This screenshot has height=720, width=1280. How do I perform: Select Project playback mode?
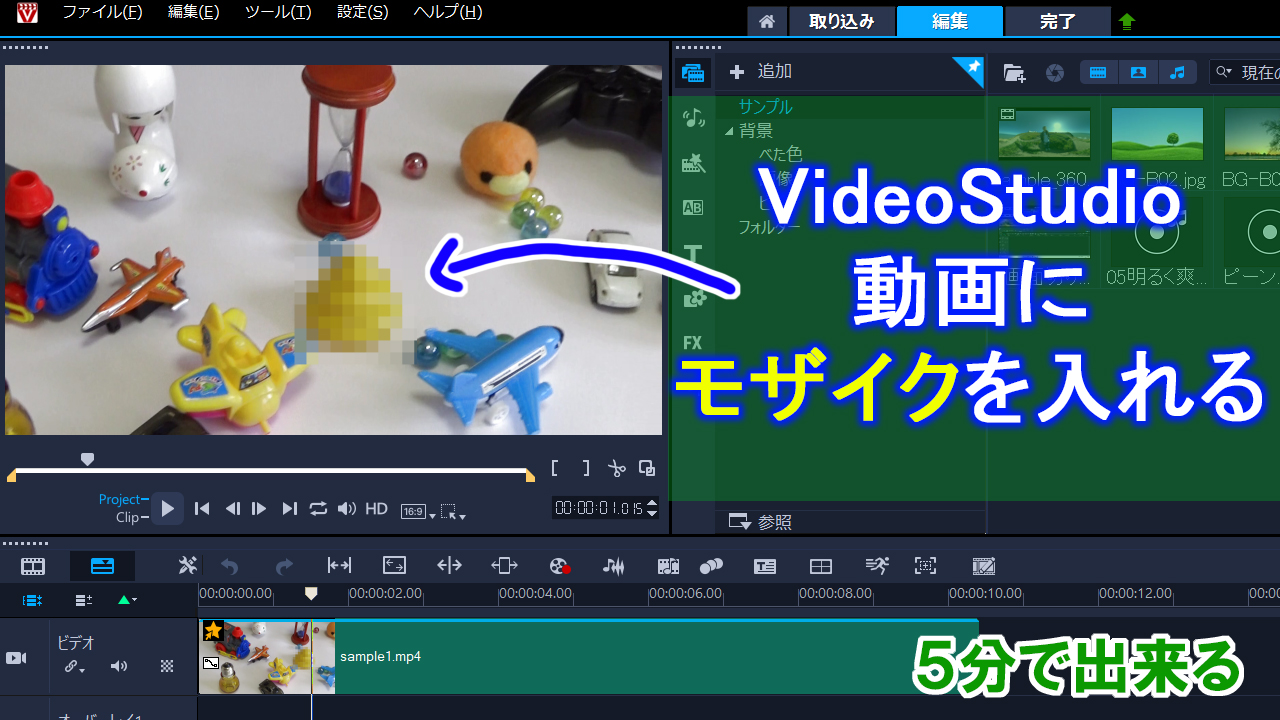click(120, 499)
